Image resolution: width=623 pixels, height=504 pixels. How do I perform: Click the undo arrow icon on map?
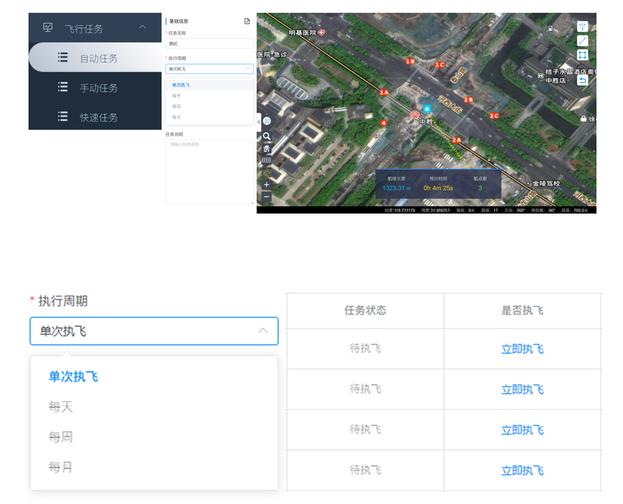[x=582, y=80]
